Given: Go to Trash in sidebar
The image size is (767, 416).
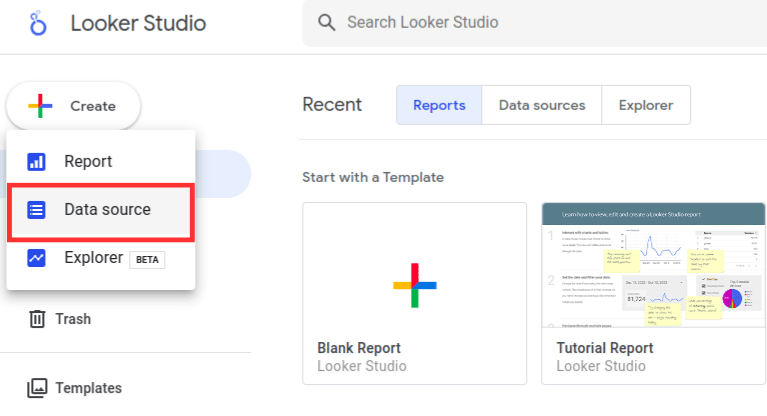Looking at the screenshot, I should 73,319.
